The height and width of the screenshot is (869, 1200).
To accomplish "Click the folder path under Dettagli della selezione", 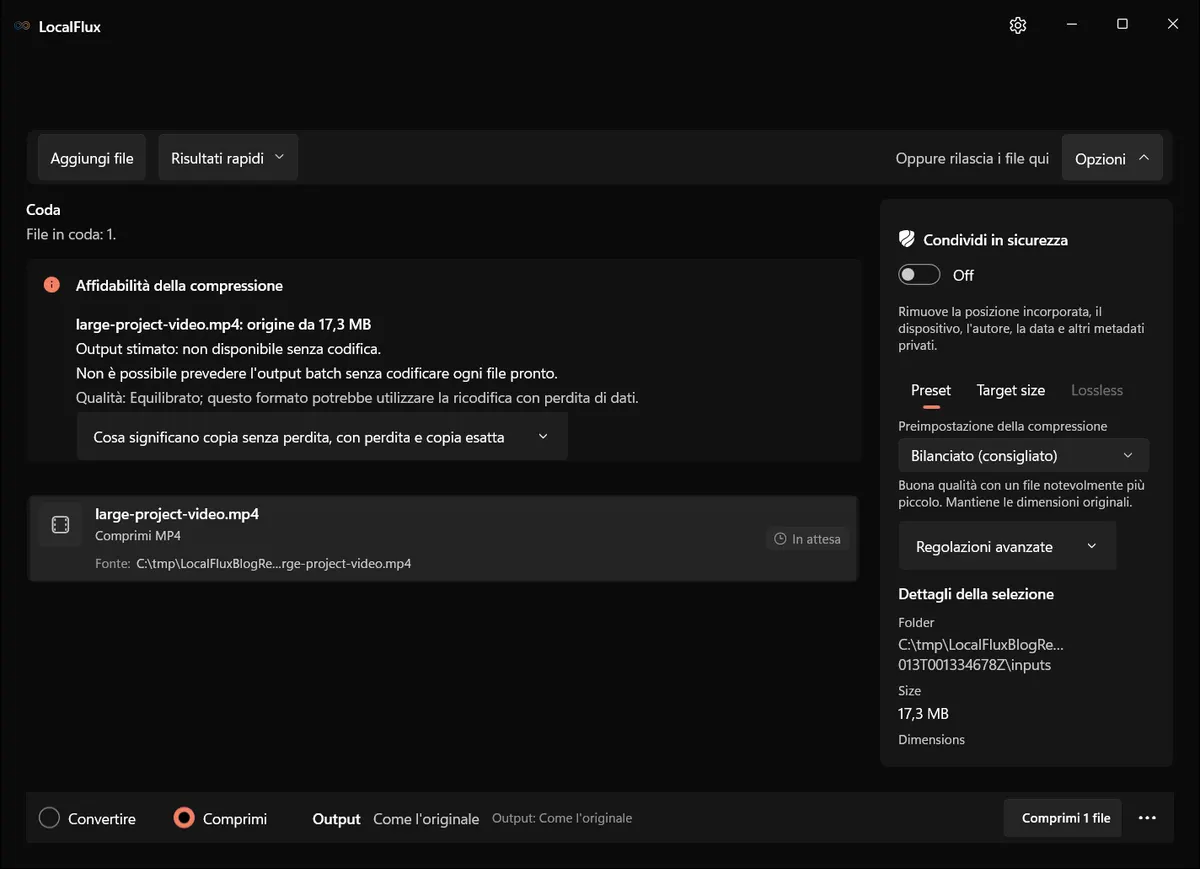I will click(x=981, y=654).
